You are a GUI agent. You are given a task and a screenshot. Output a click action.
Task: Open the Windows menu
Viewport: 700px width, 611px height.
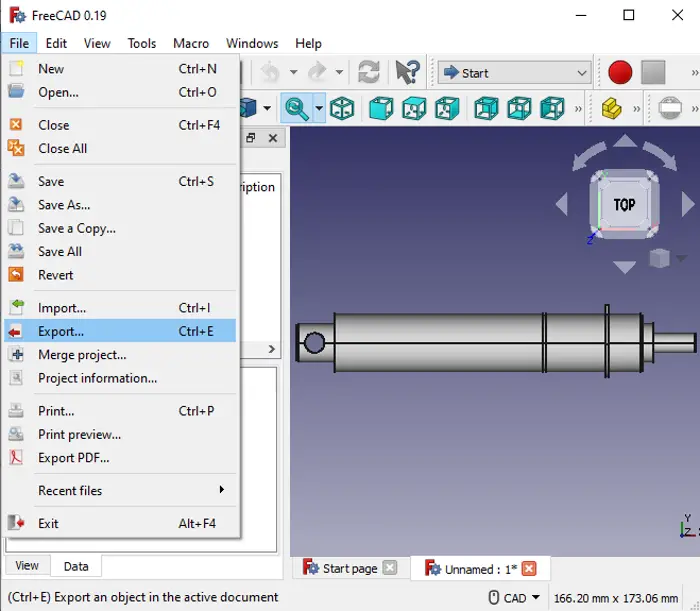coord(252,43)
